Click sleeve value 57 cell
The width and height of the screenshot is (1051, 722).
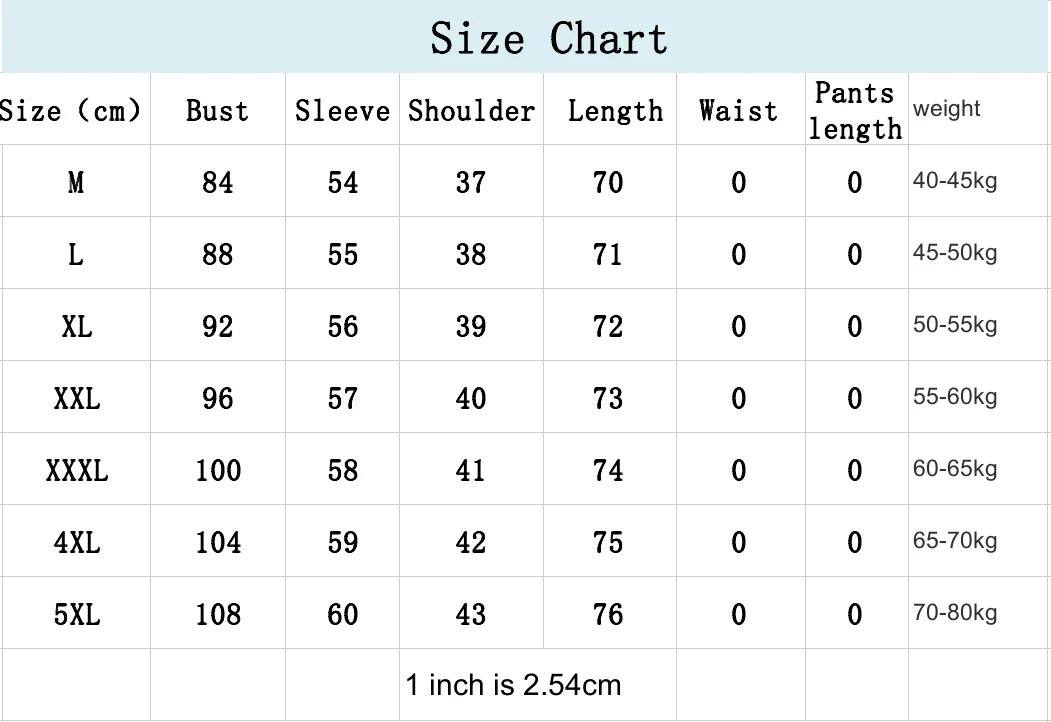click(343, 398)
